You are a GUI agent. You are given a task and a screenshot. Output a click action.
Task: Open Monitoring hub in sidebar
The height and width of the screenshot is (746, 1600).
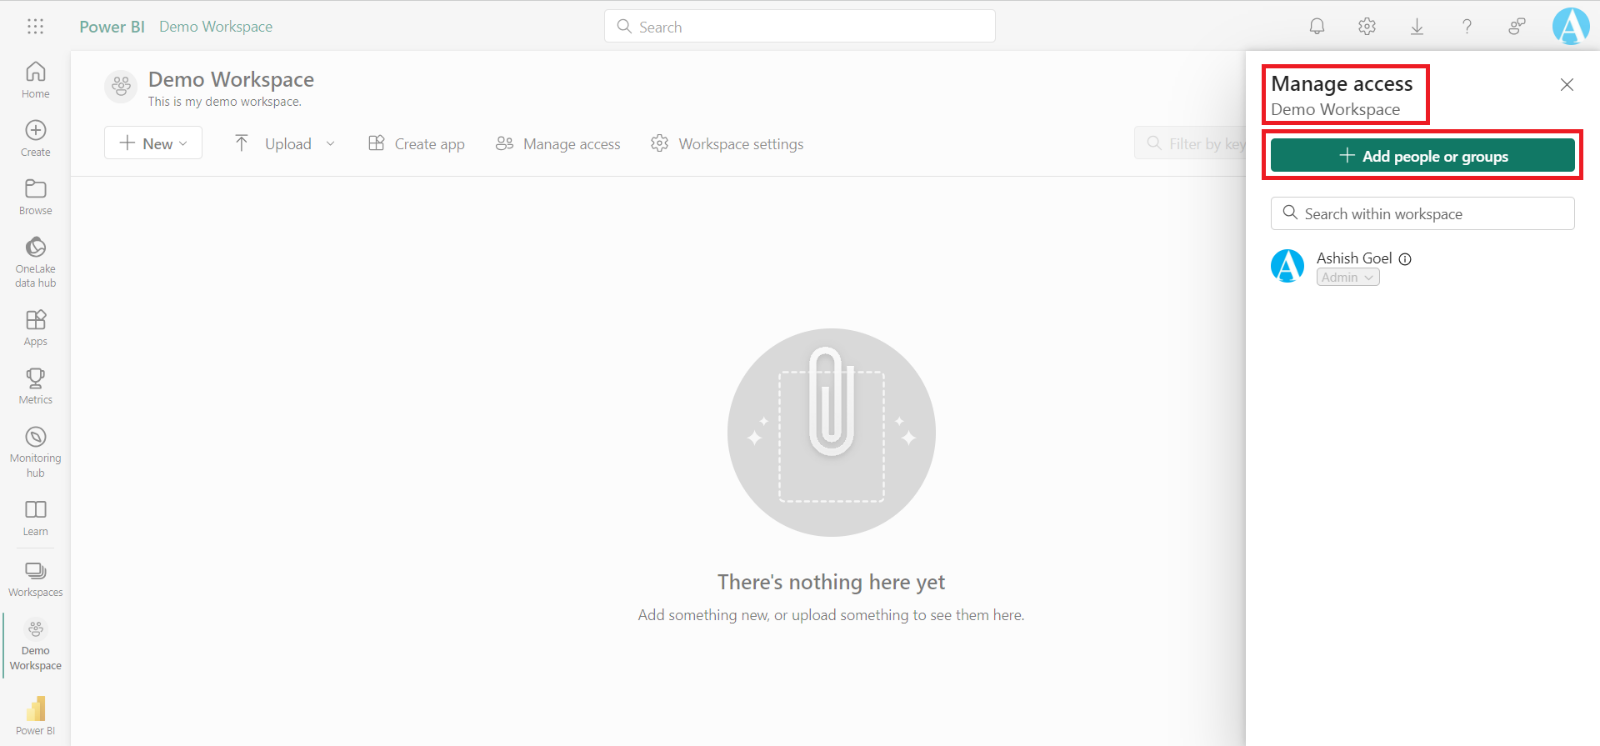(36, 451)
